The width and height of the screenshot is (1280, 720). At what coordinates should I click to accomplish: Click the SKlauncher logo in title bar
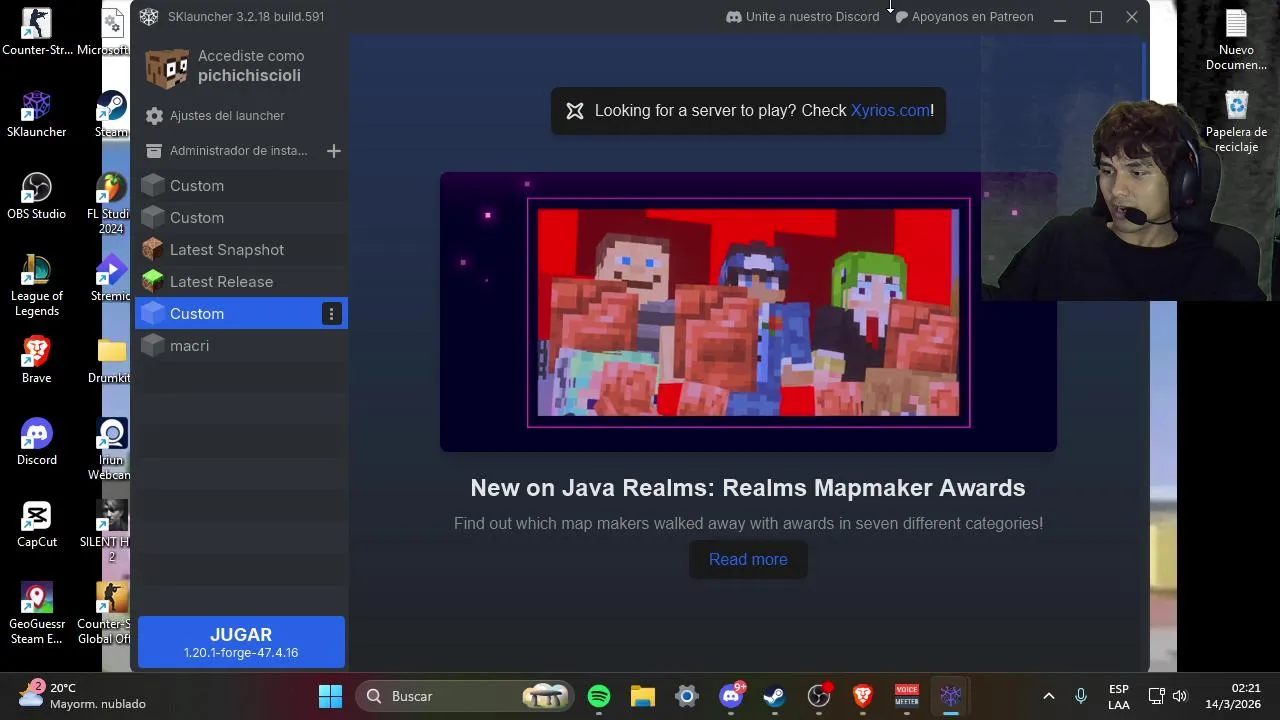tap(149, 17)
